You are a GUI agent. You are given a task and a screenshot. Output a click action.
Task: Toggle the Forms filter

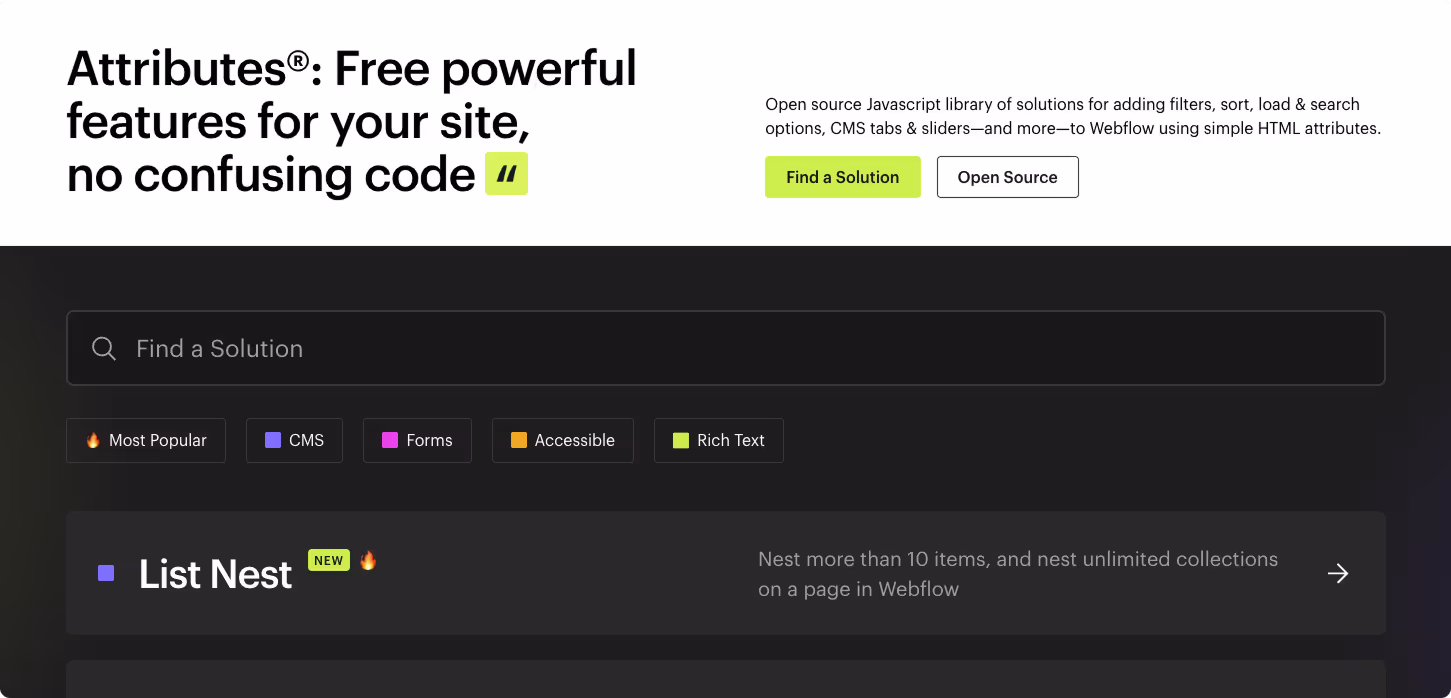tap(417, 440)
